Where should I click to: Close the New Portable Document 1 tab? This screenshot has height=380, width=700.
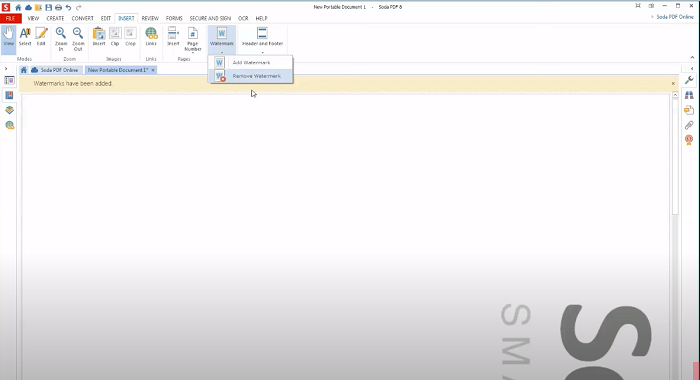click(x=153, y=70)
